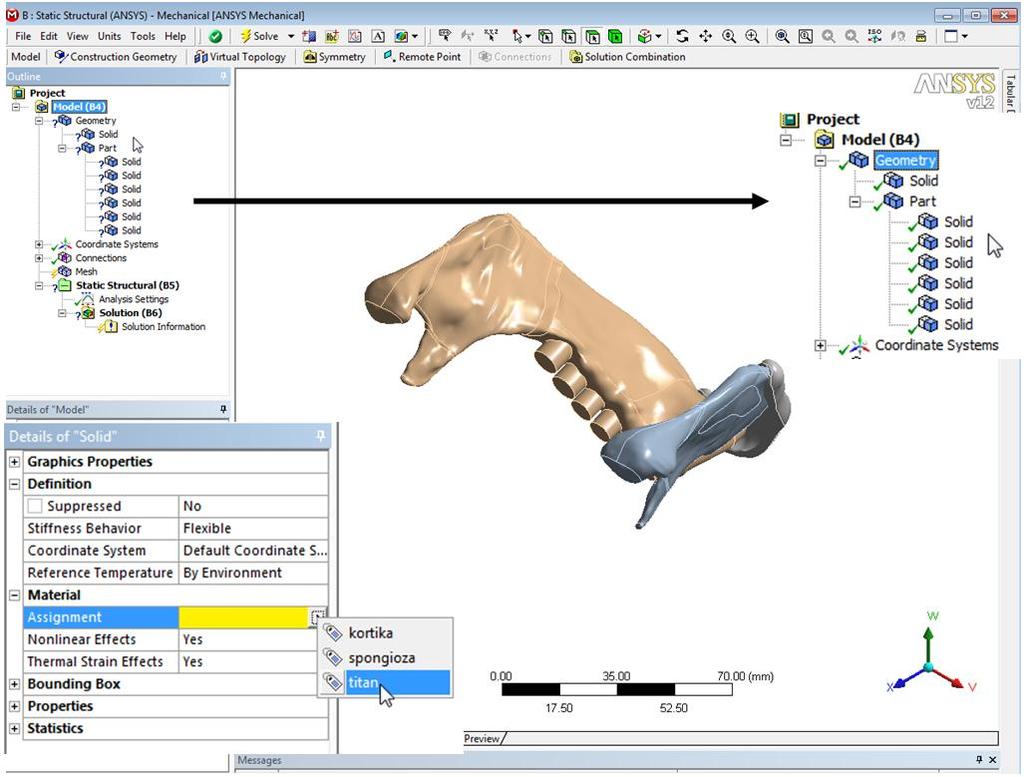This screenshot has height=777, width=1024.
Task: Enable the green body selection filter
Action: coord(615,37)
